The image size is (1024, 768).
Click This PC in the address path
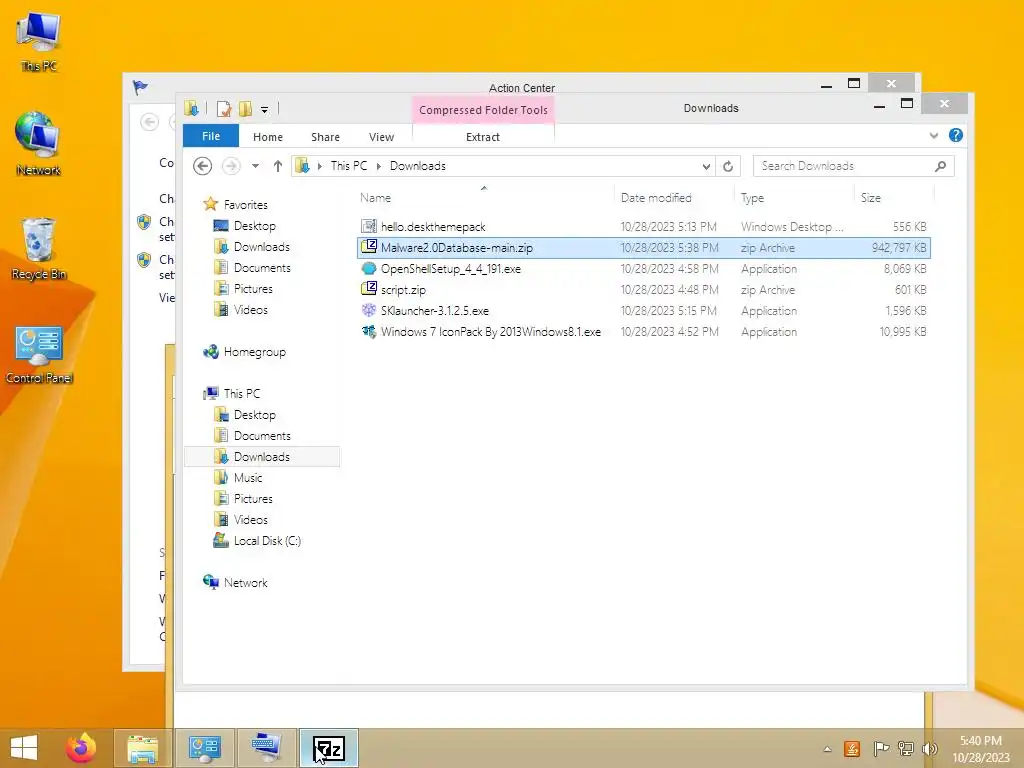coord(349,166)
